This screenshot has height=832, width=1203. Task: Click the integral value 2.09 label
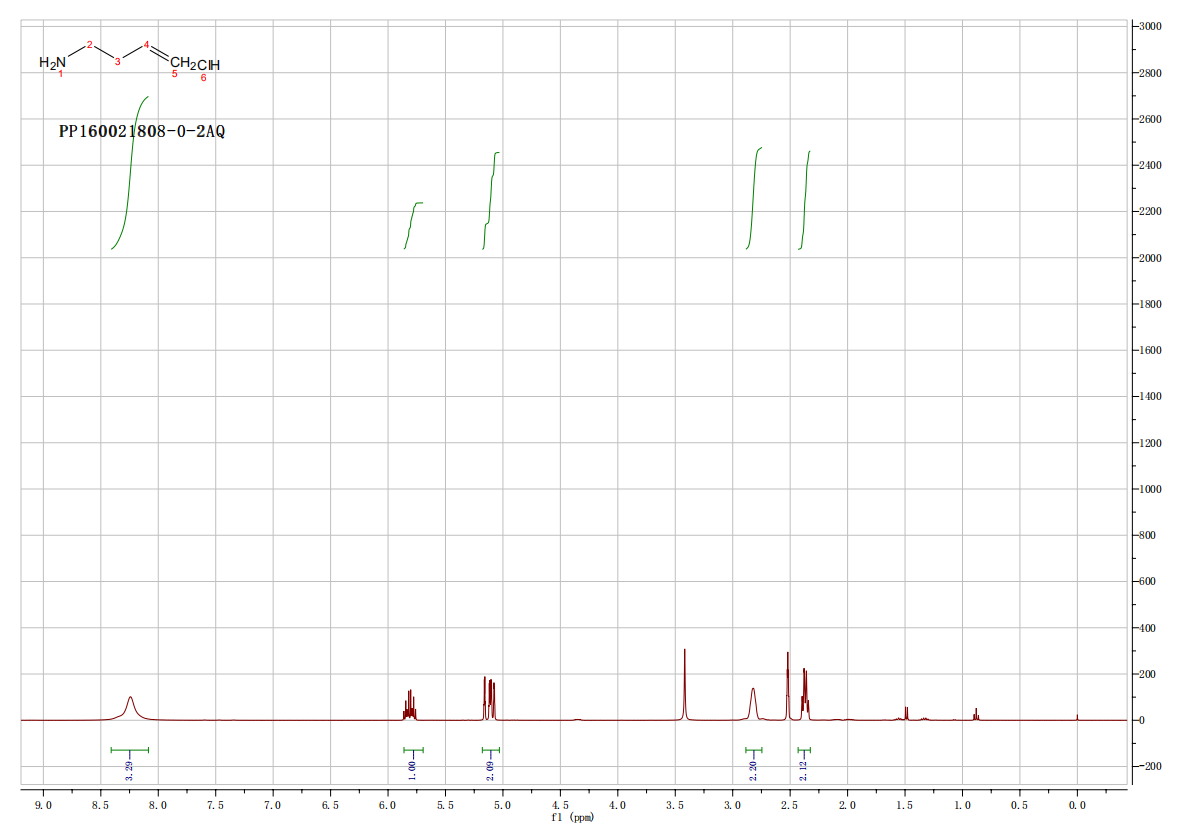(490, 770)
